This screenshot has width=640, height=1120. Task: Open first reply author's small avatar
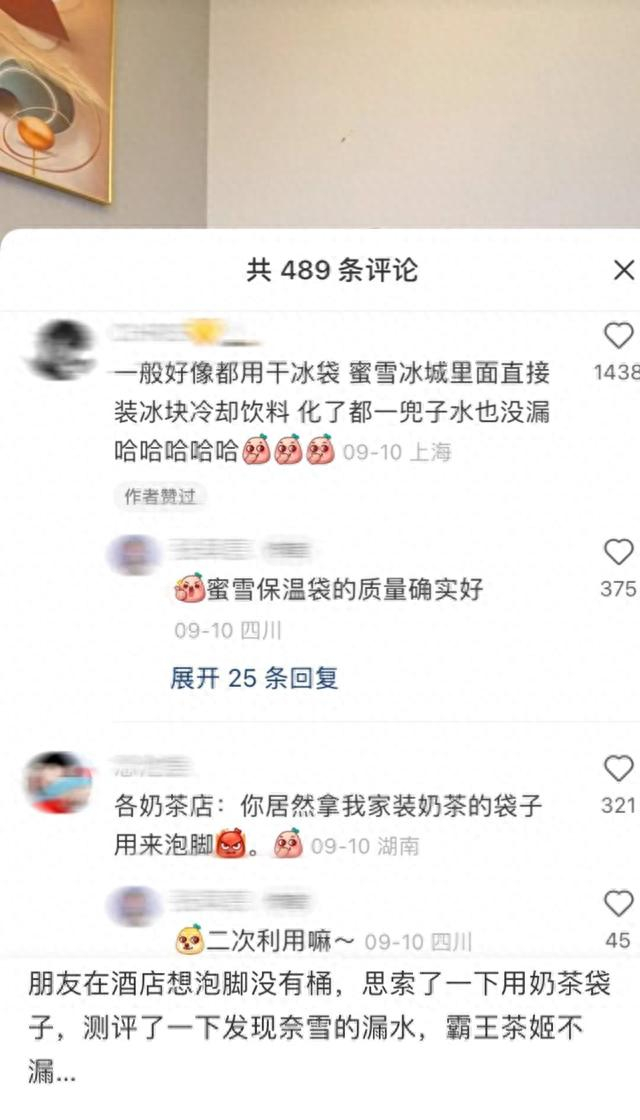[x=134, y=554]
